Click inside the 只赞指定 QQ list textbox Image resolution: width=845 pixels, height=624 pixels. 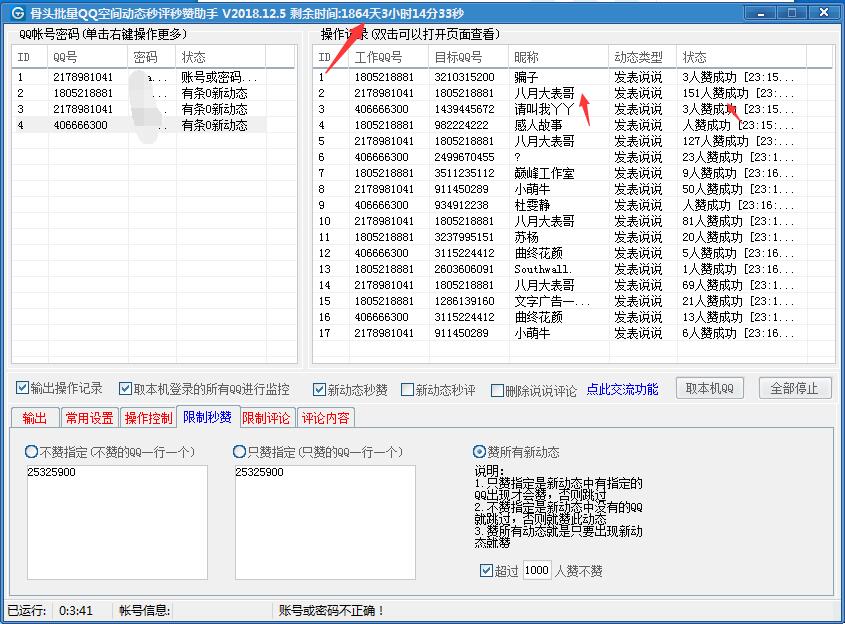click(x=325, y=522)
